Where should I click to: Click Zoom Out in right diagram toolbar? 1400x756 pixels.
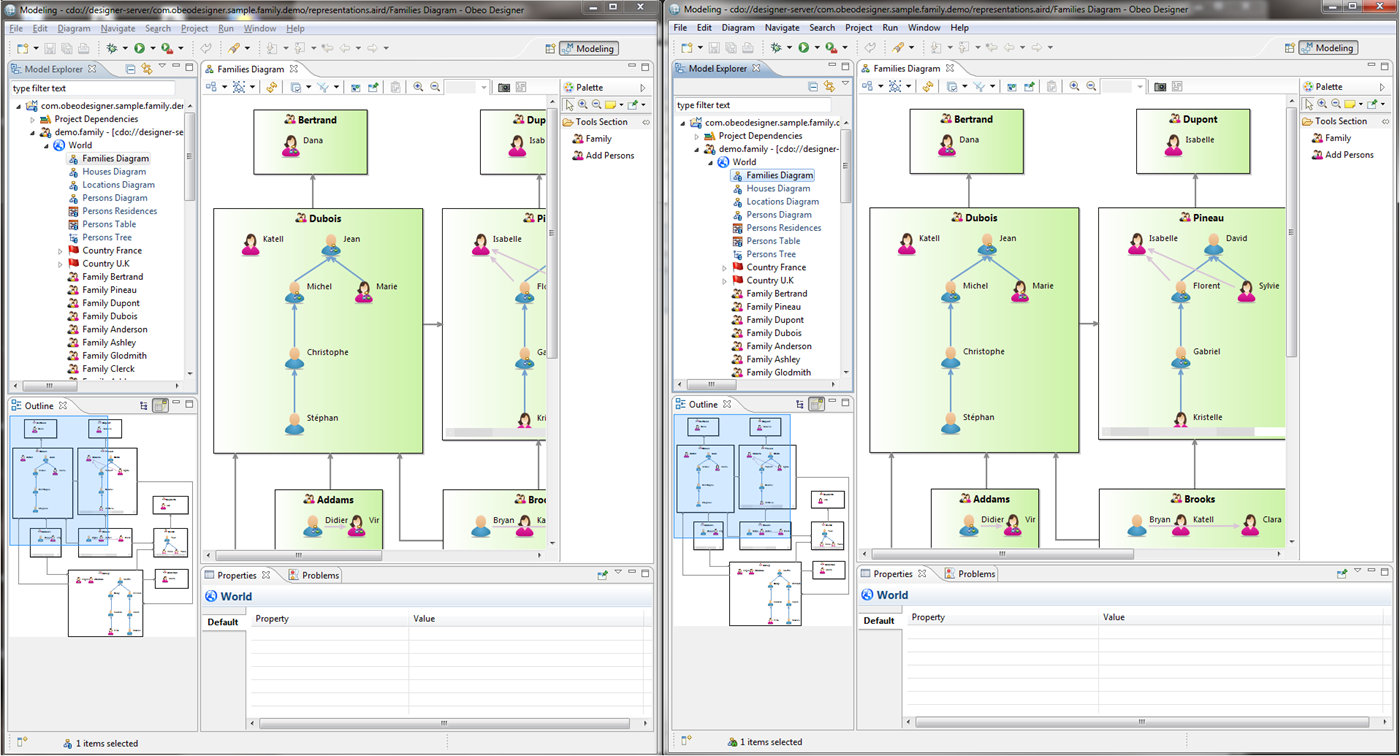1091,87
